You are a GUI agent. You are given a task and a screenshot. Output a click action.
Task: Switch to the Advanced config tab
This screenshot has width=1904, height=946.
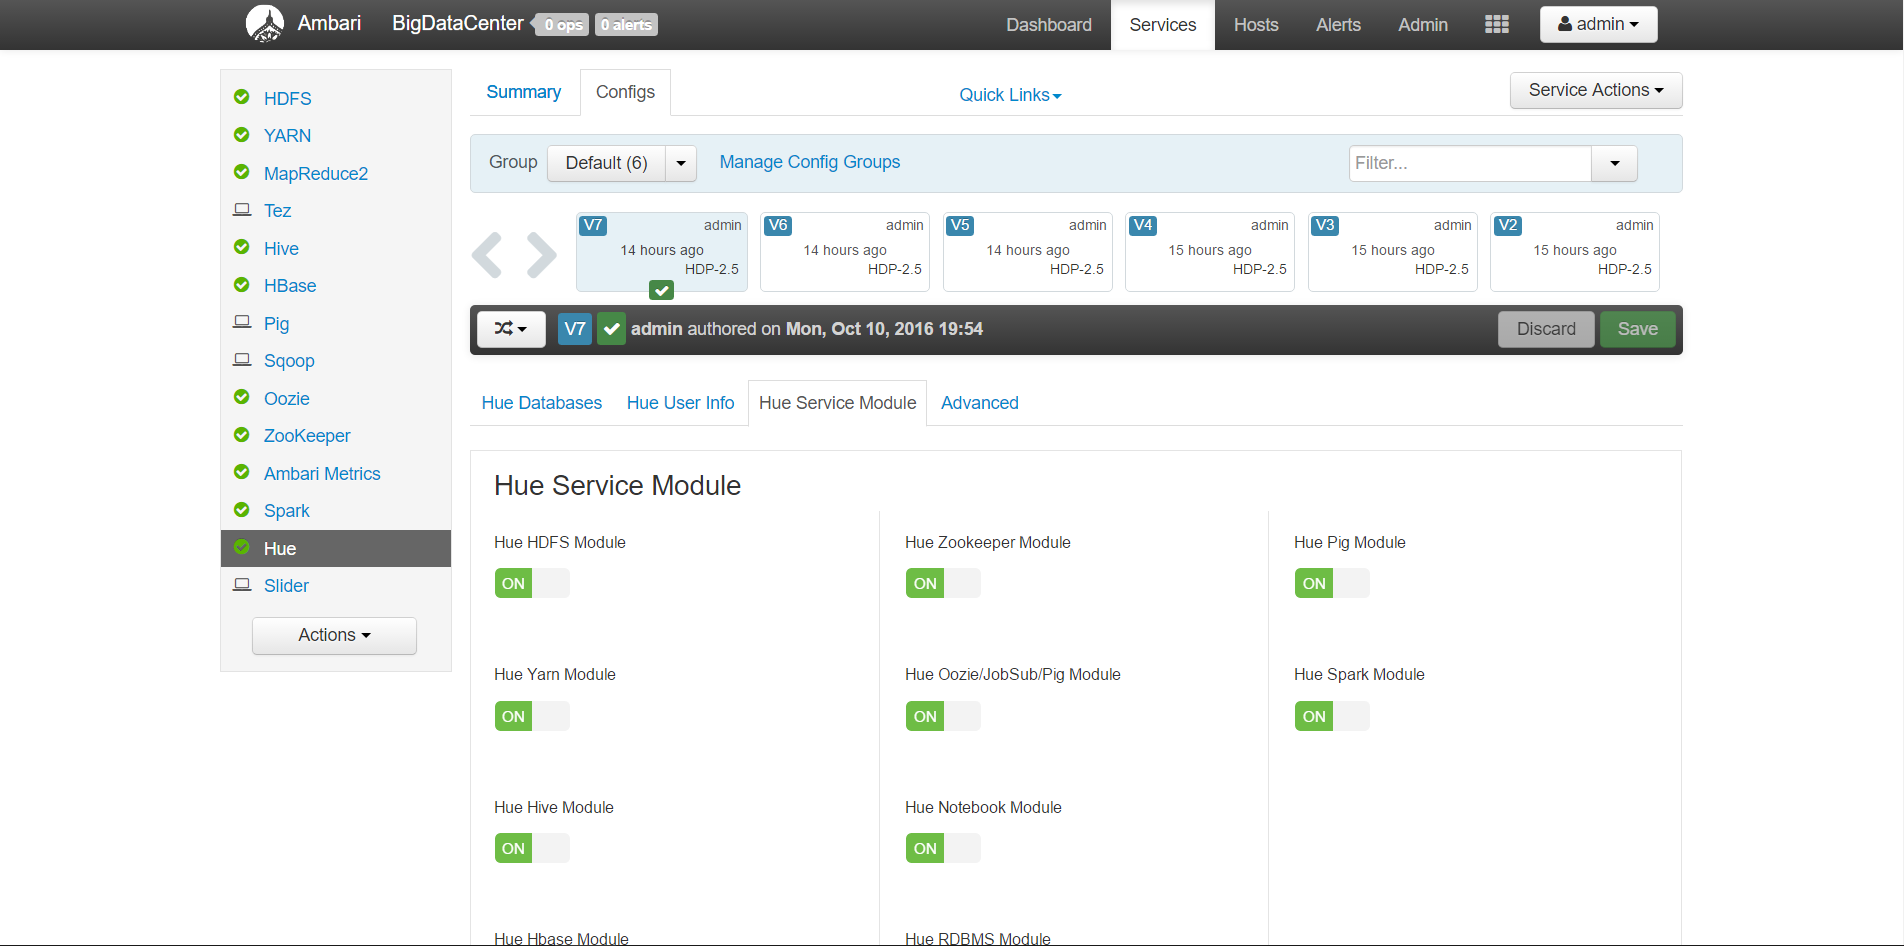click(x=979, y=403)
